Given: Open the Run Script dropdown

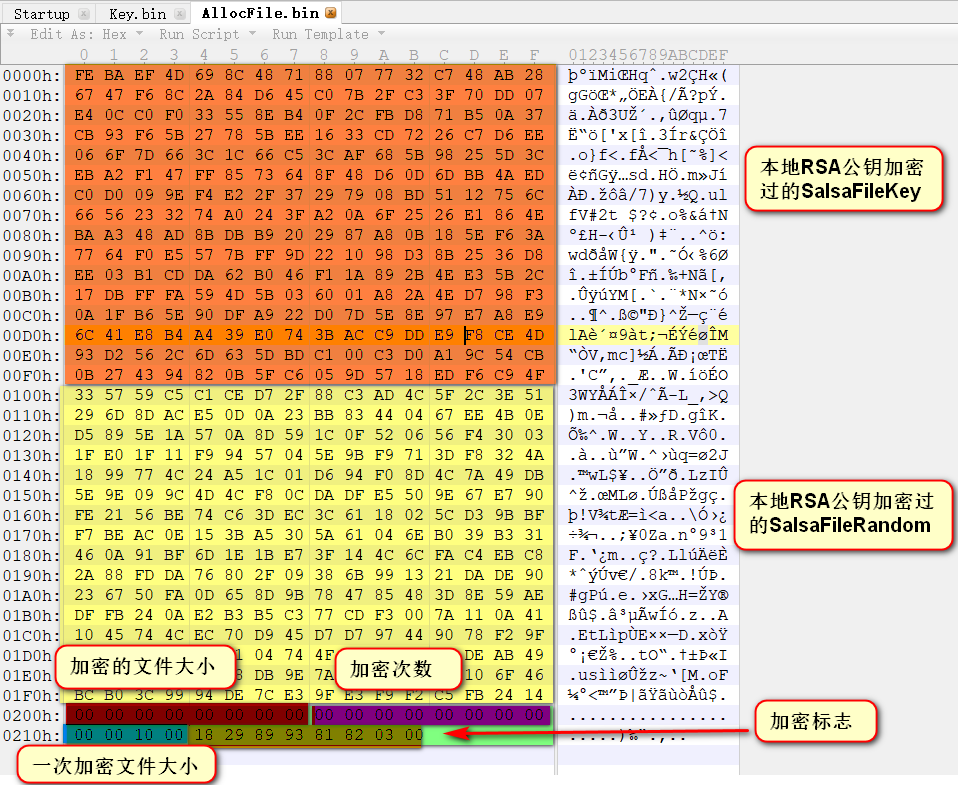Looking at the screenshot, I should [x=207, y=34].
